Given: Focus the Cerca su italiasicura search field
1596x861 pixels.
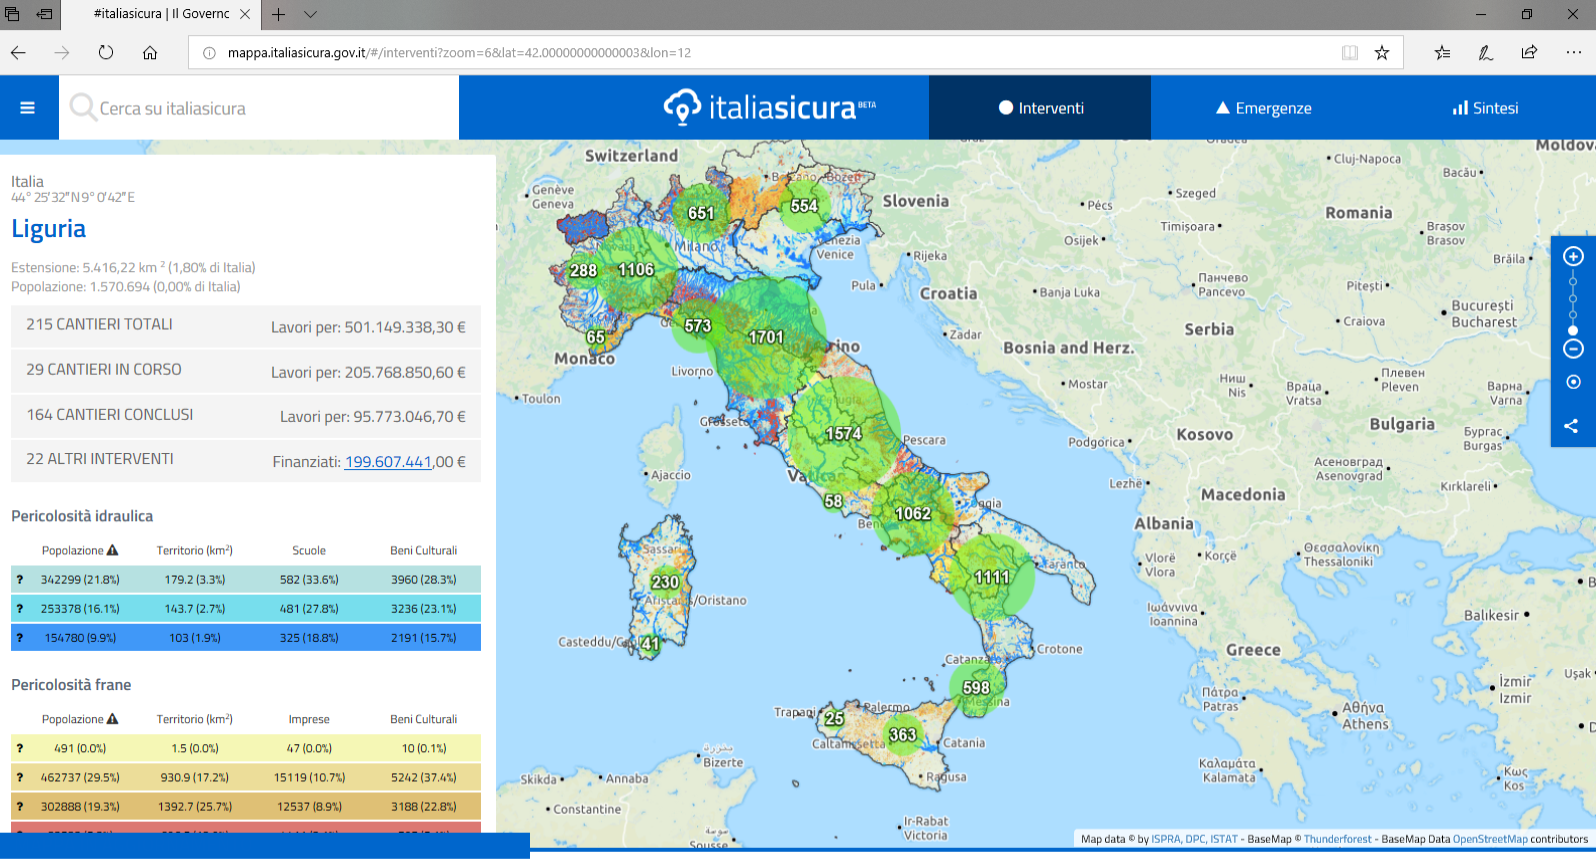Looking at the screenshot, I should tap(259, 108).
